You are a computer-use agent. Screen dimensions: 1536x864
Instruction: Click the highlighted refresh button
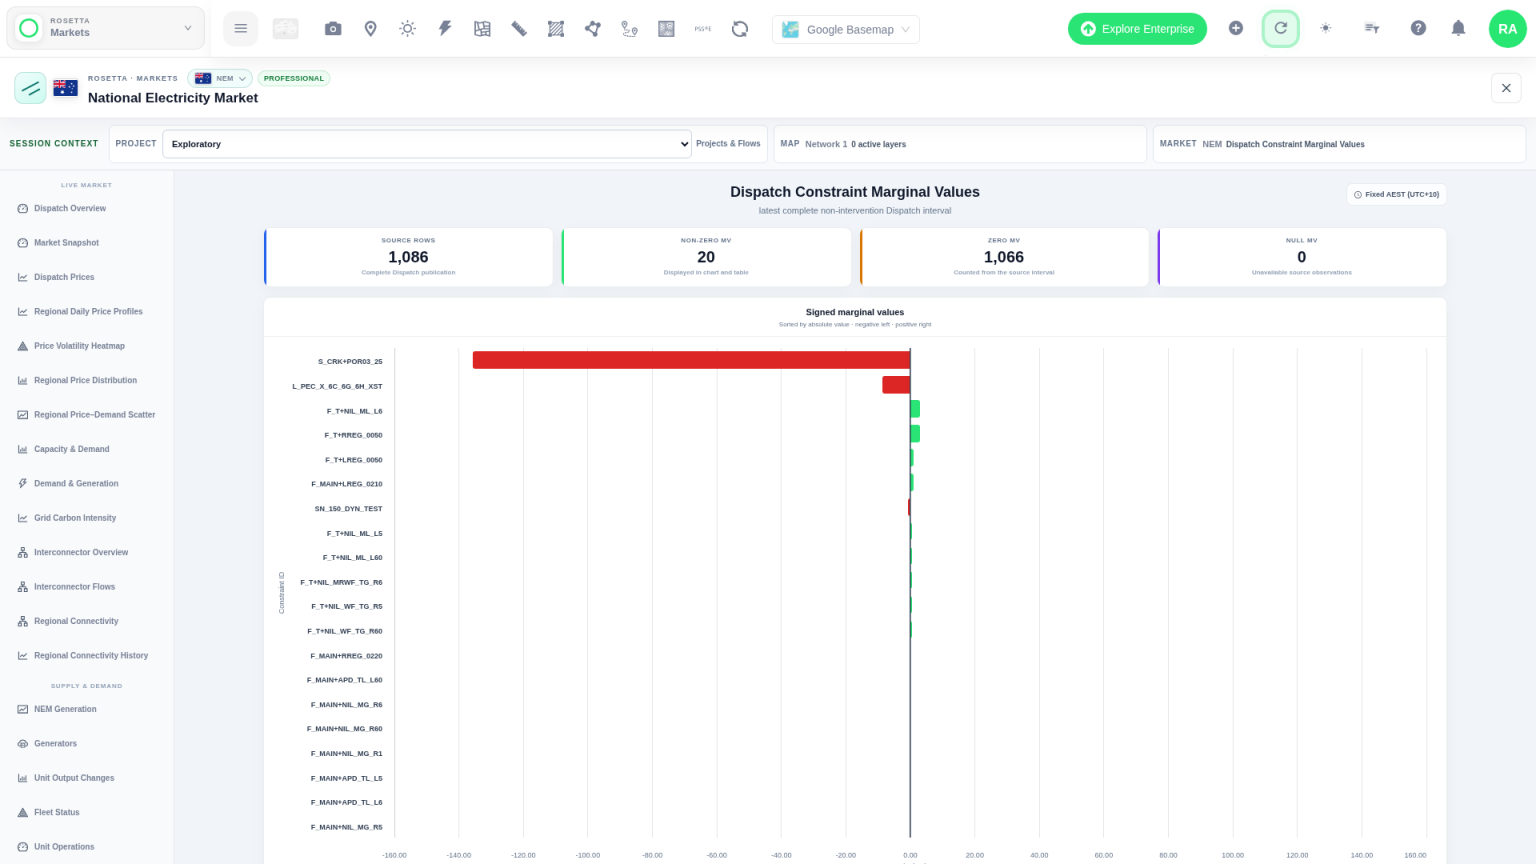point(1280,28)
